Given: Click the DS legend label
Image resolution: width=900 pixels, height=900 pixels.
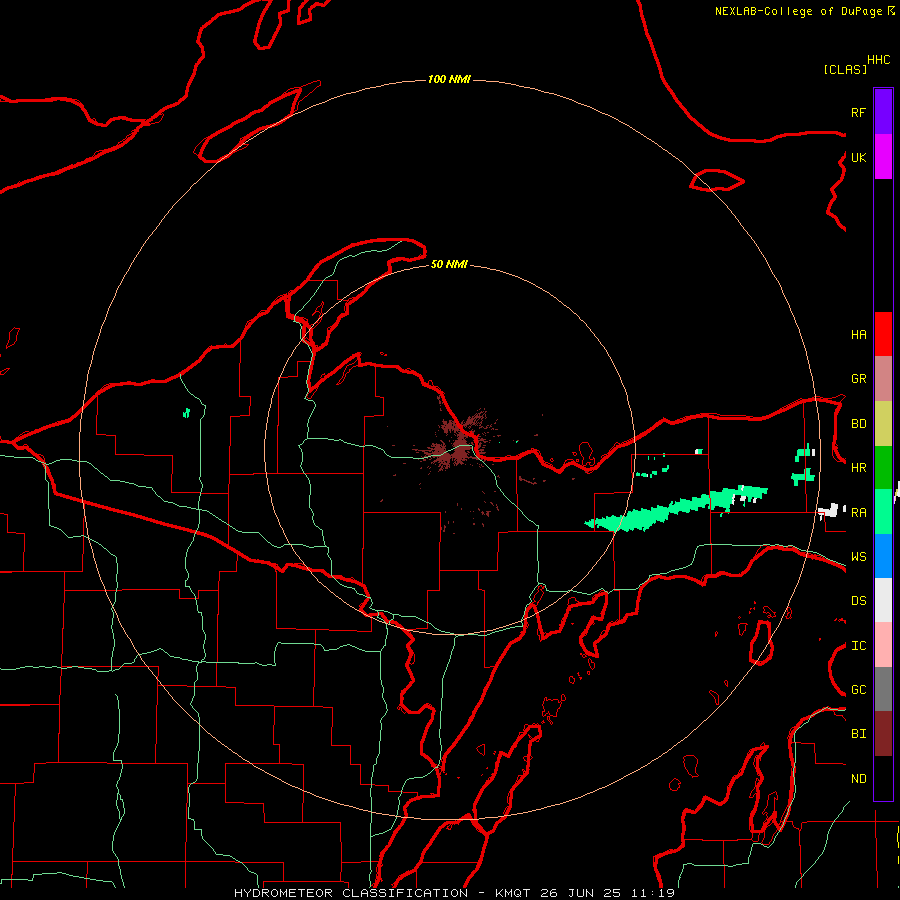Looking at the screenshot, I should [859, 601].
